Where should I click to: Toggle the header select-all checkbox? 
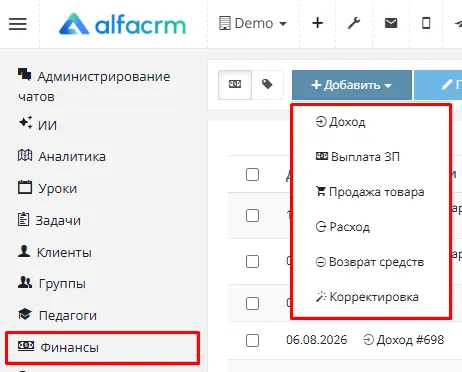[252, 174]
